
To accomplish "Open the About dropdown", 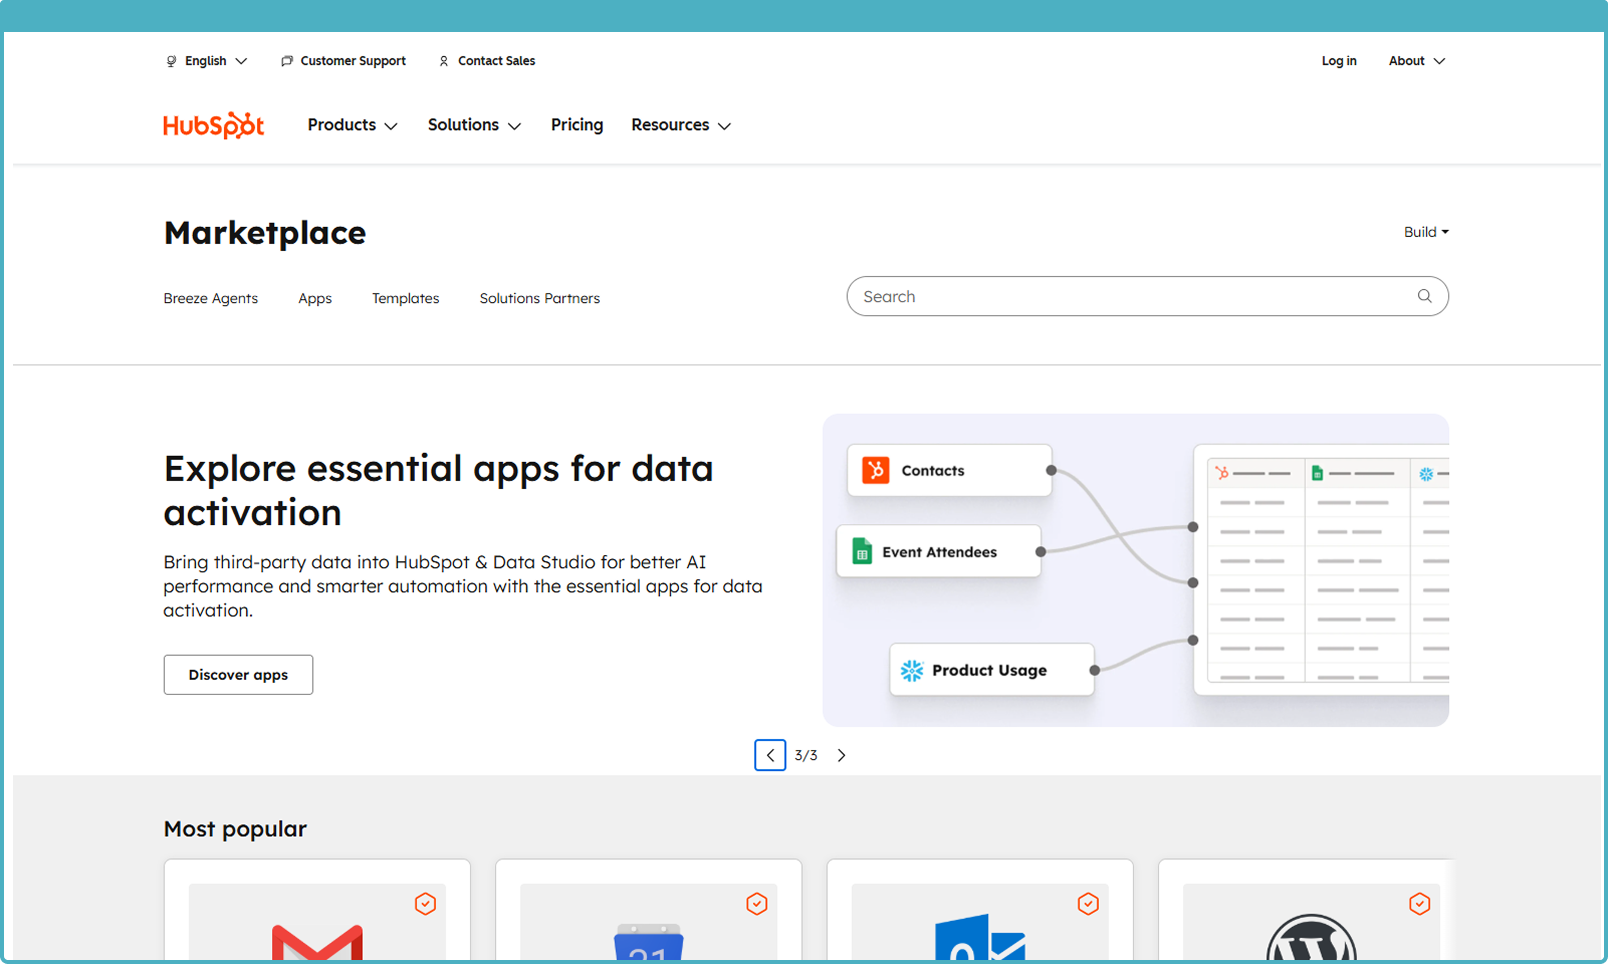I will point(1416,61).
